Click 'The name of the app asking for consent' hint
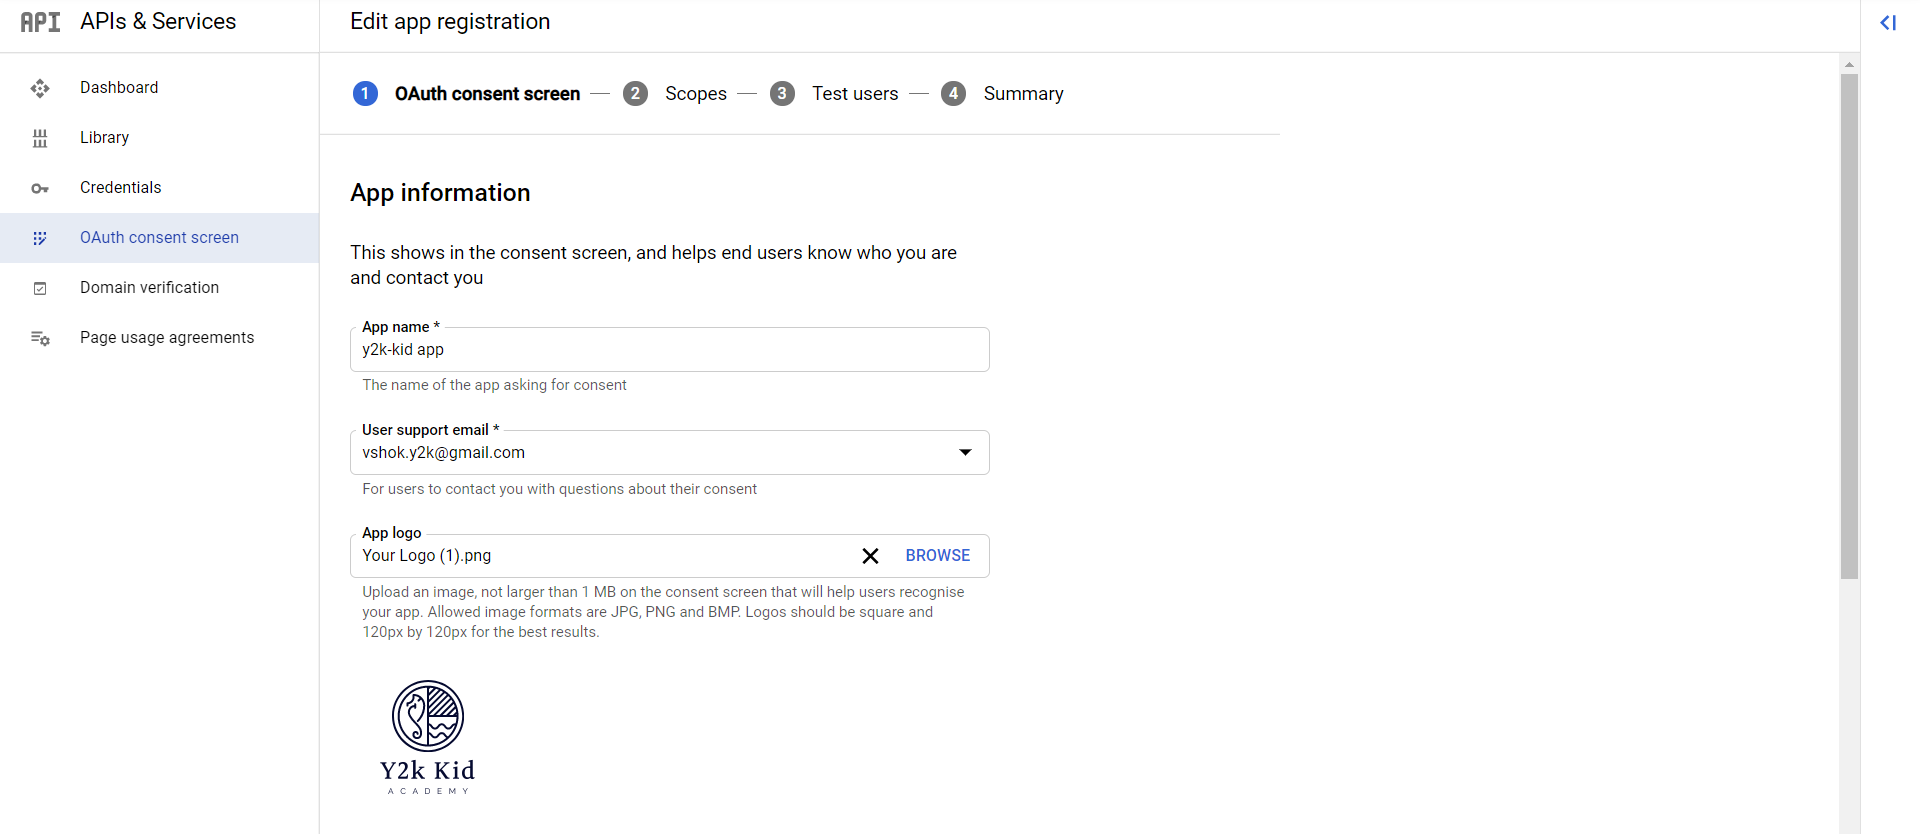This screenshot has width=1920, height=834. click(x=494, y=385)
